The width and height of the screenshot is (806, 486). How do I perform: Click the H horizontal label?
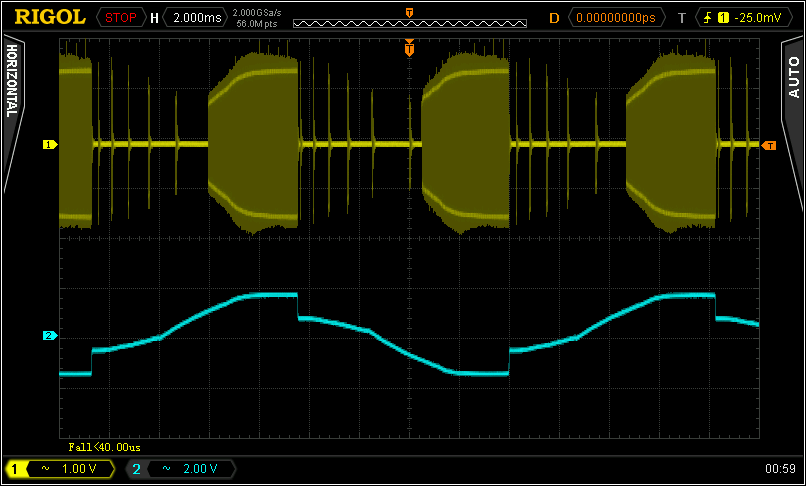pos(154,18)
